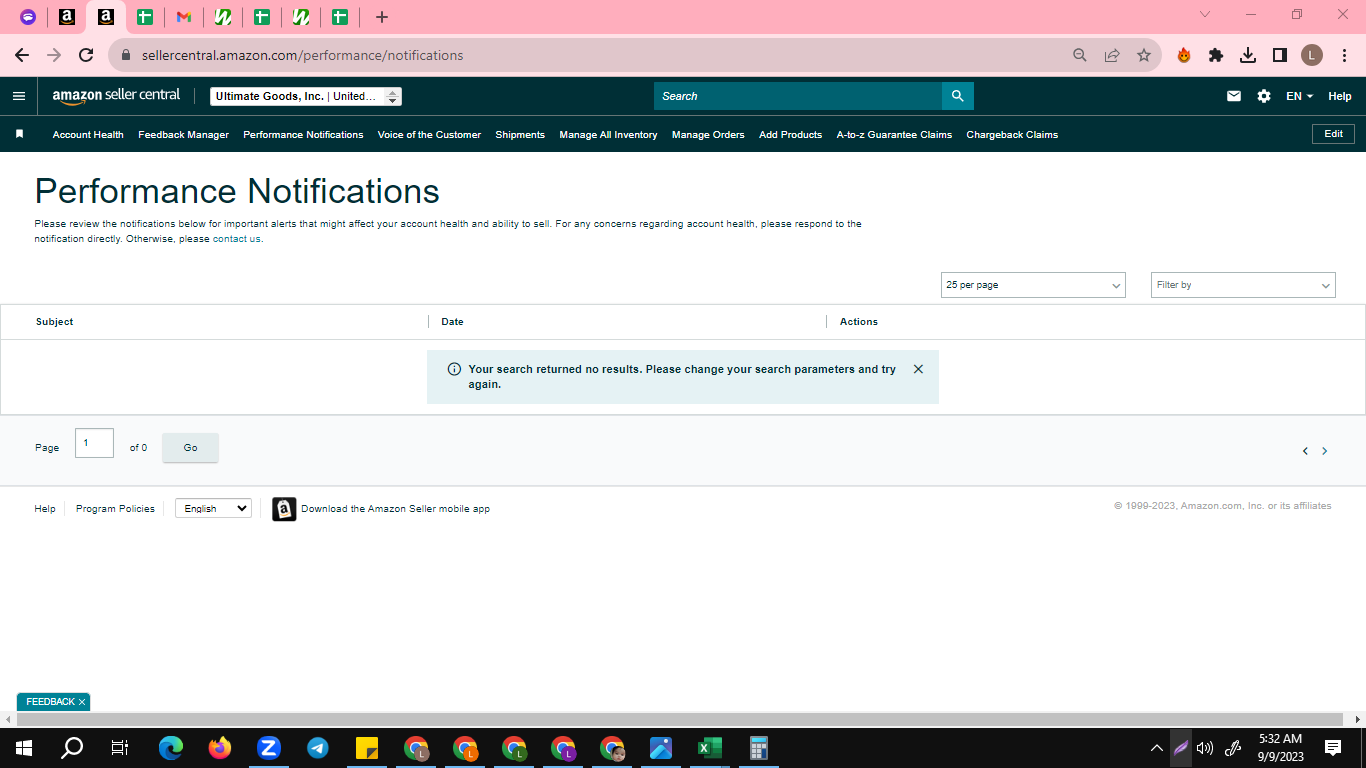
Task: Zoom magnifier icon in address bar
Action: (x=1080, y=55)
